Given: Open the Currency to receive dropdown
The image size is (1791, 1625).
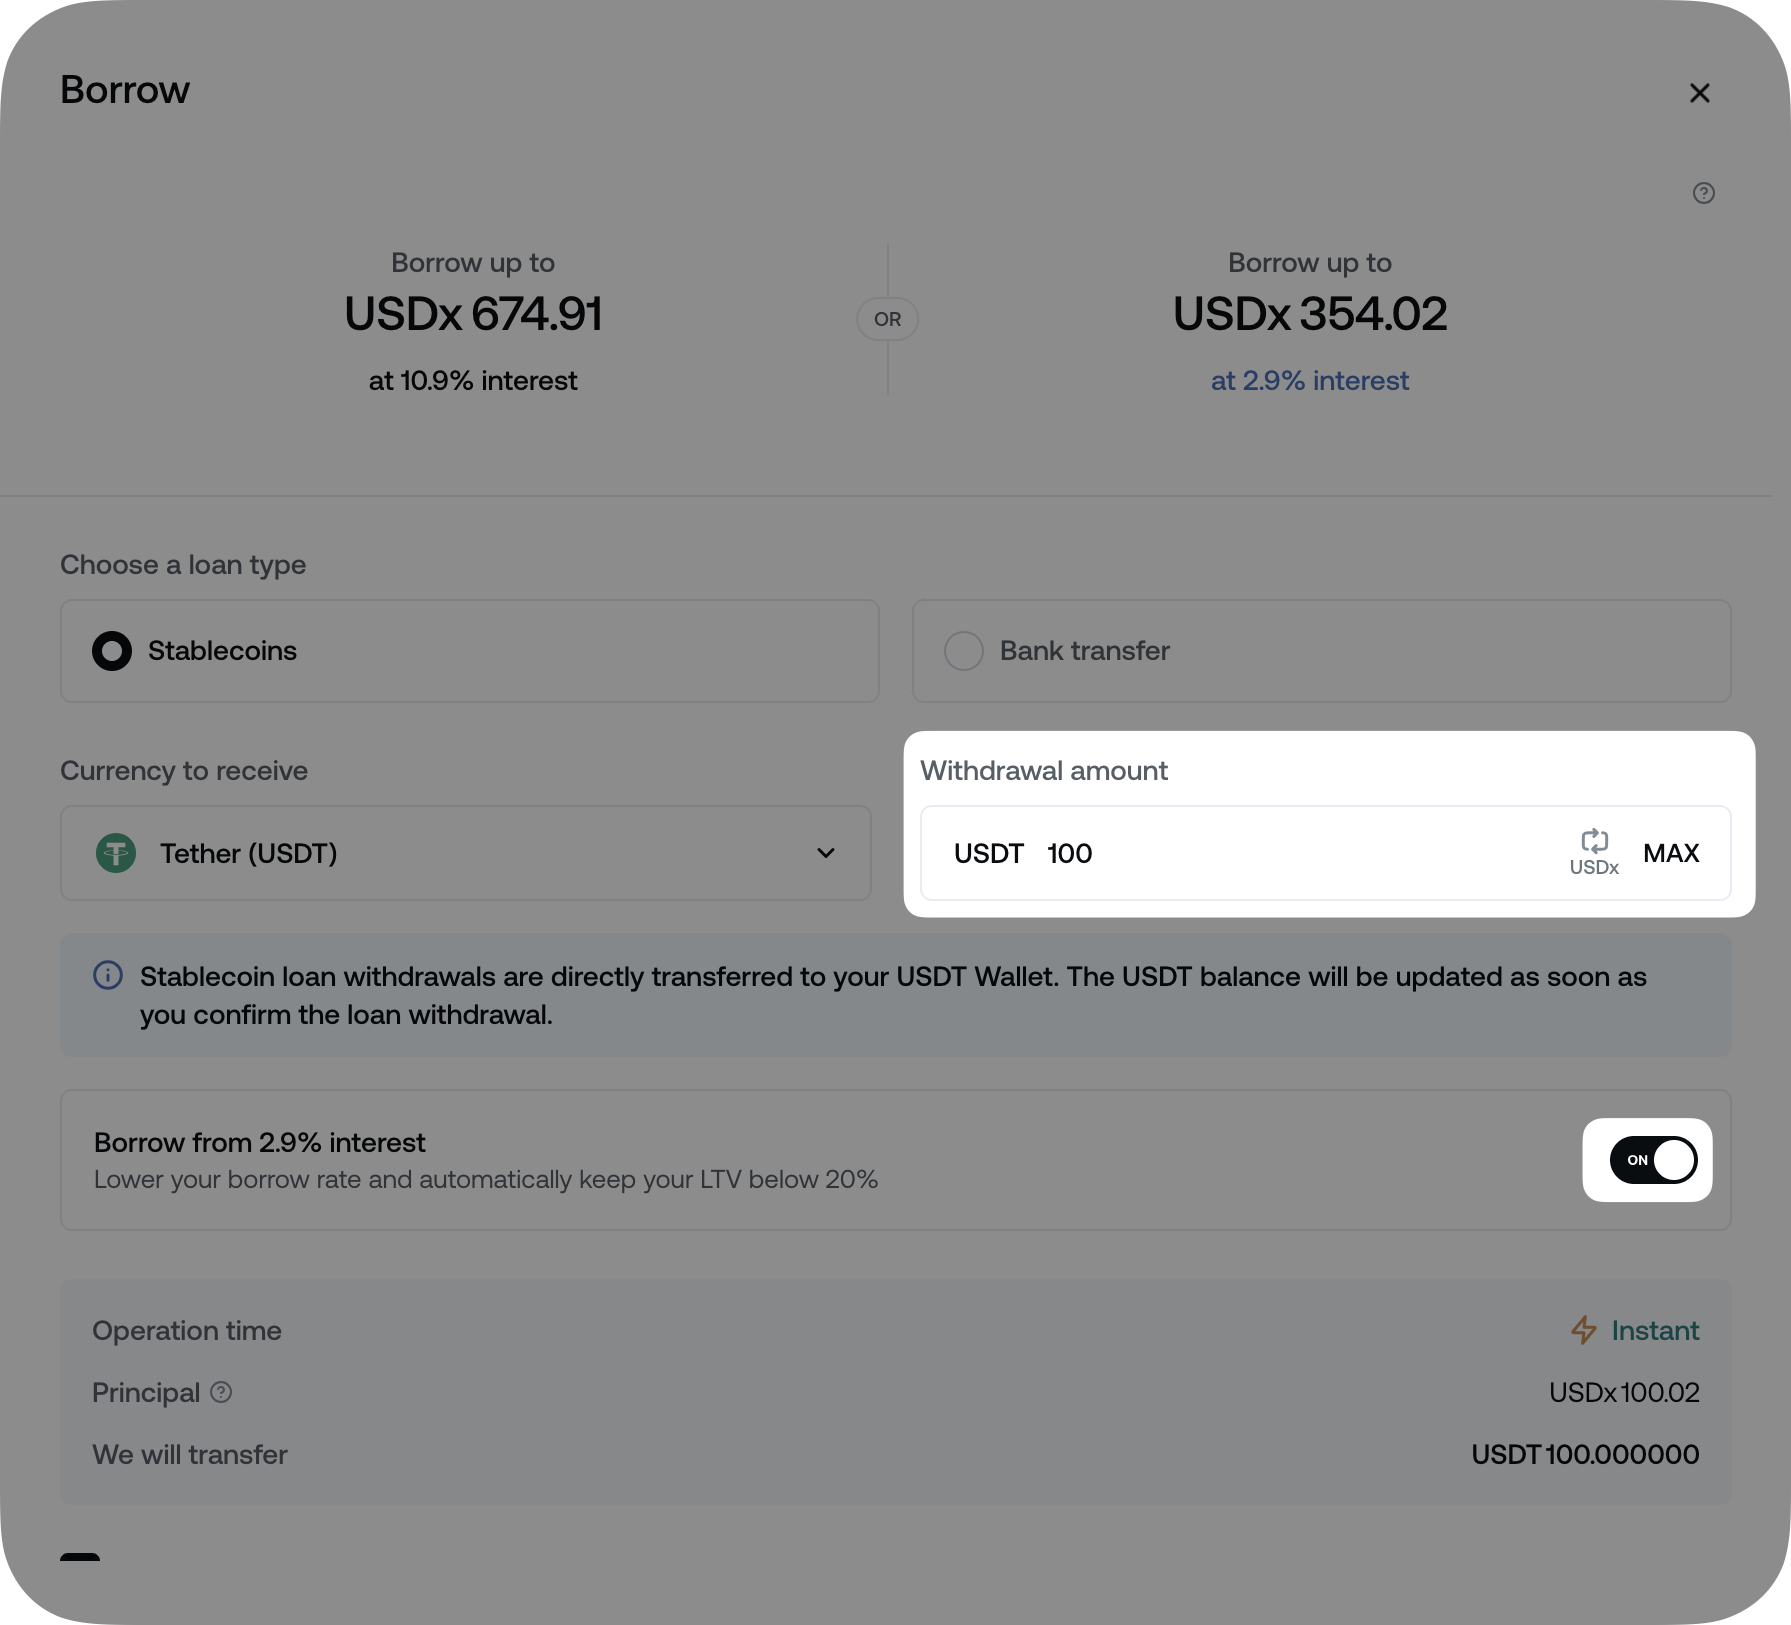Looking at the screenshot, I should (x=465, y=853).
